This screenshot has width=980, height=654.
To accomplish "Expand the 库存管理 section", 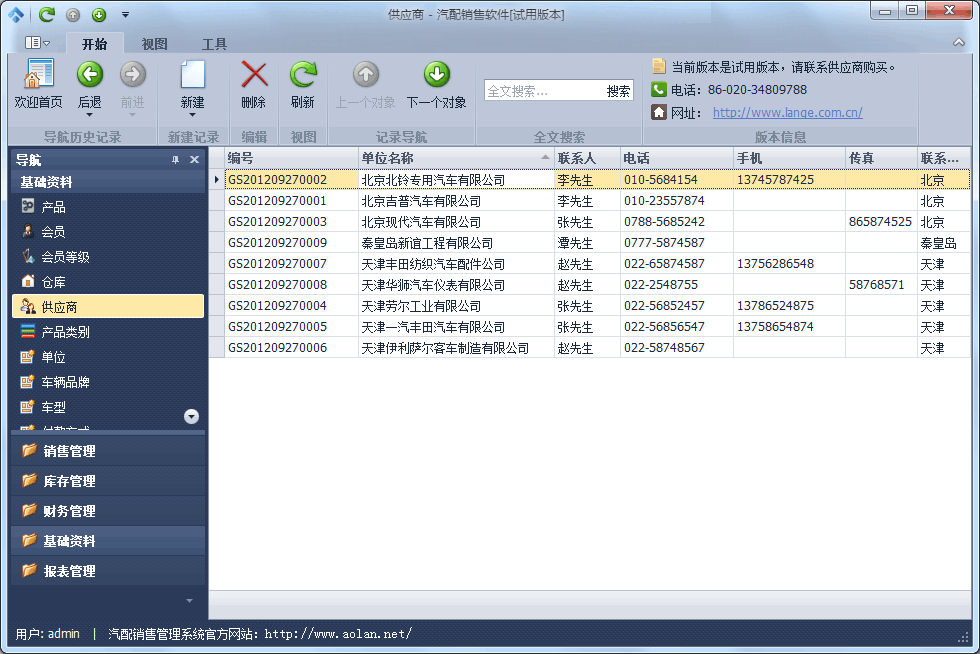I will pos(69,481).
